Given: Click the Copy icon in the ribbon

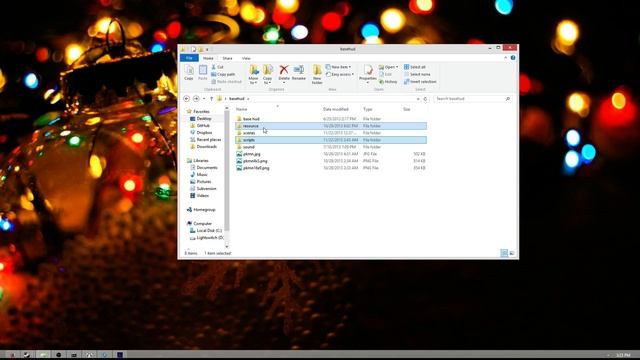Looking at the screenshot, I should tap(189, 72).
